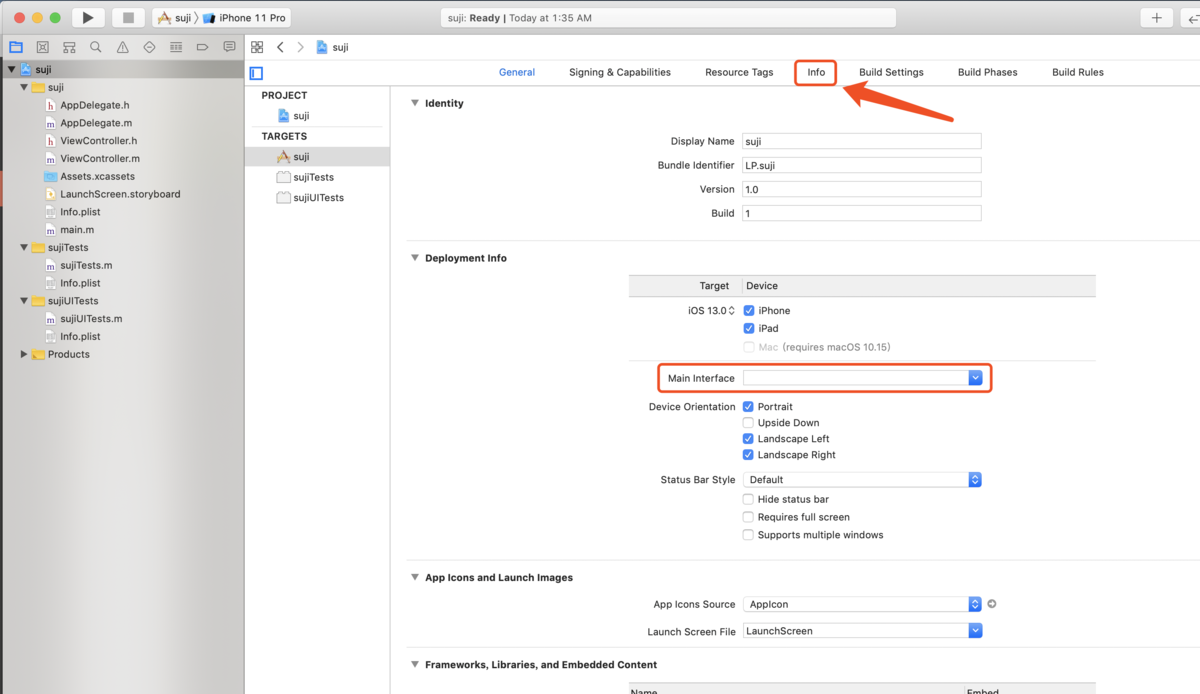This screenshot has height=694, width=1200.
Task: Toggle the Portrait orientation checkbox
Action: [x=748, y=407]
